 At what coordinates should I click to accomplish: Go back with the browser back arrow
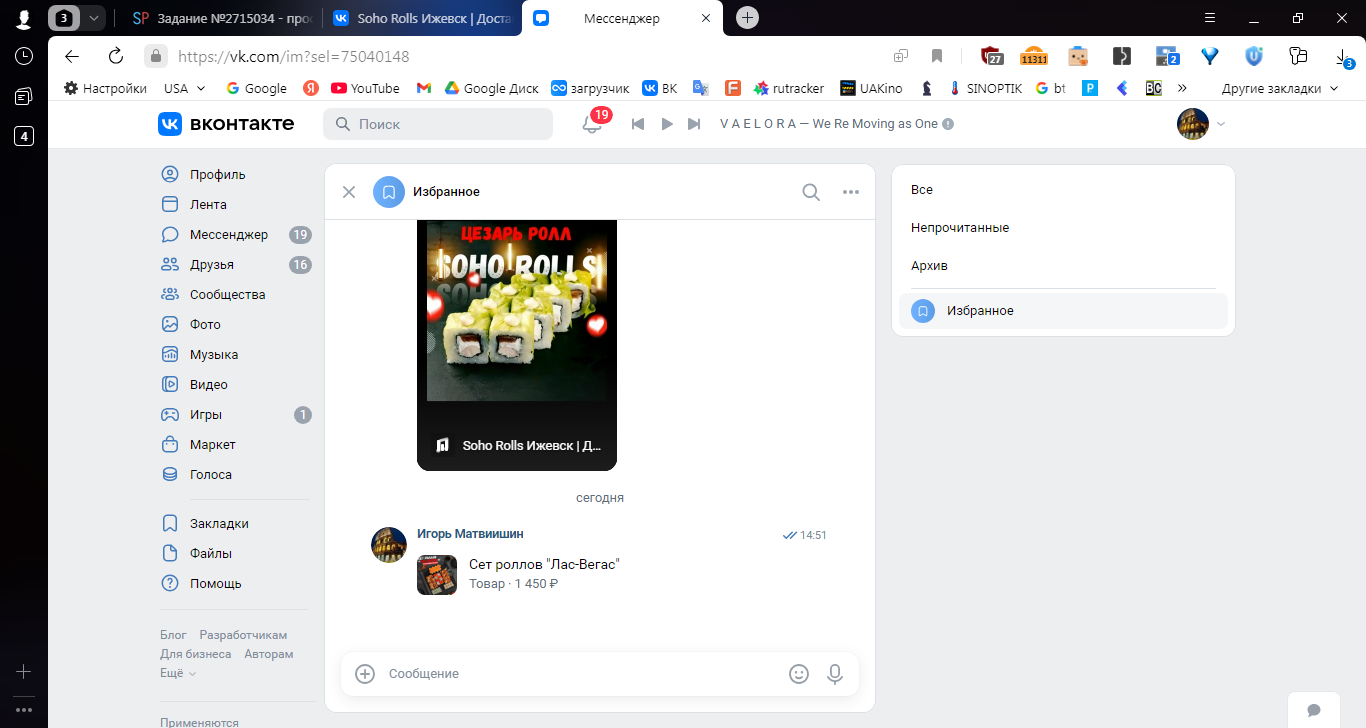(x=72, y=56)
